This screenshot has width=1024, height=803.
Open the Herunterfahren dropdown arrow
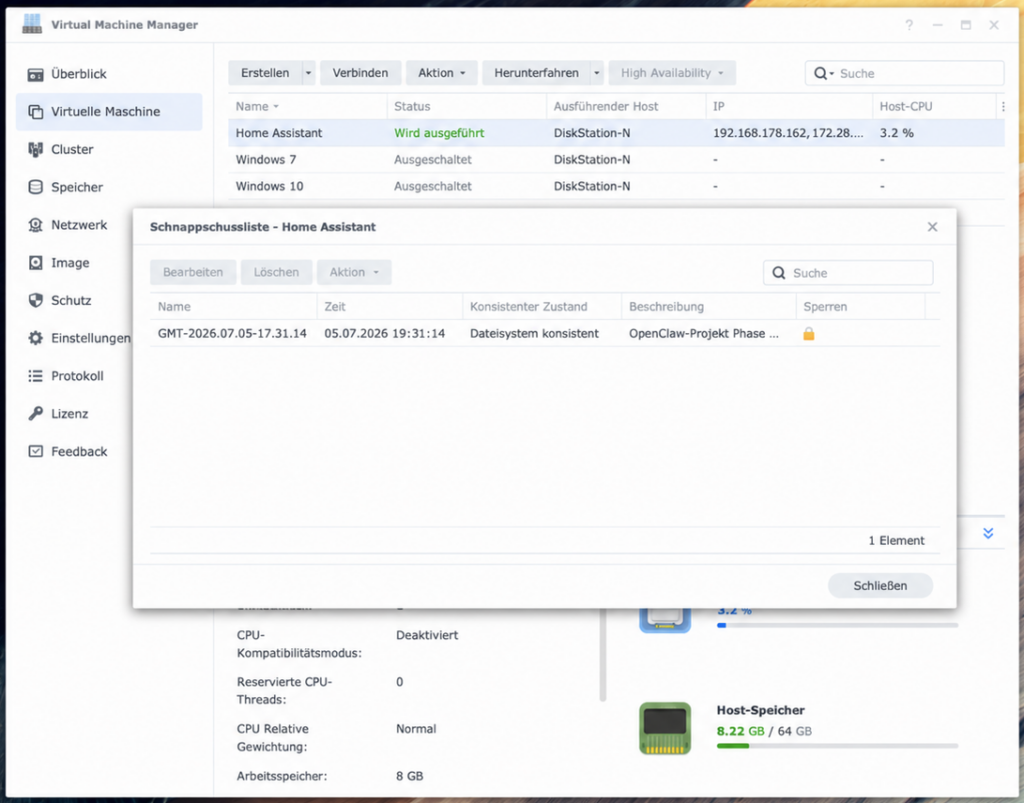596,73
